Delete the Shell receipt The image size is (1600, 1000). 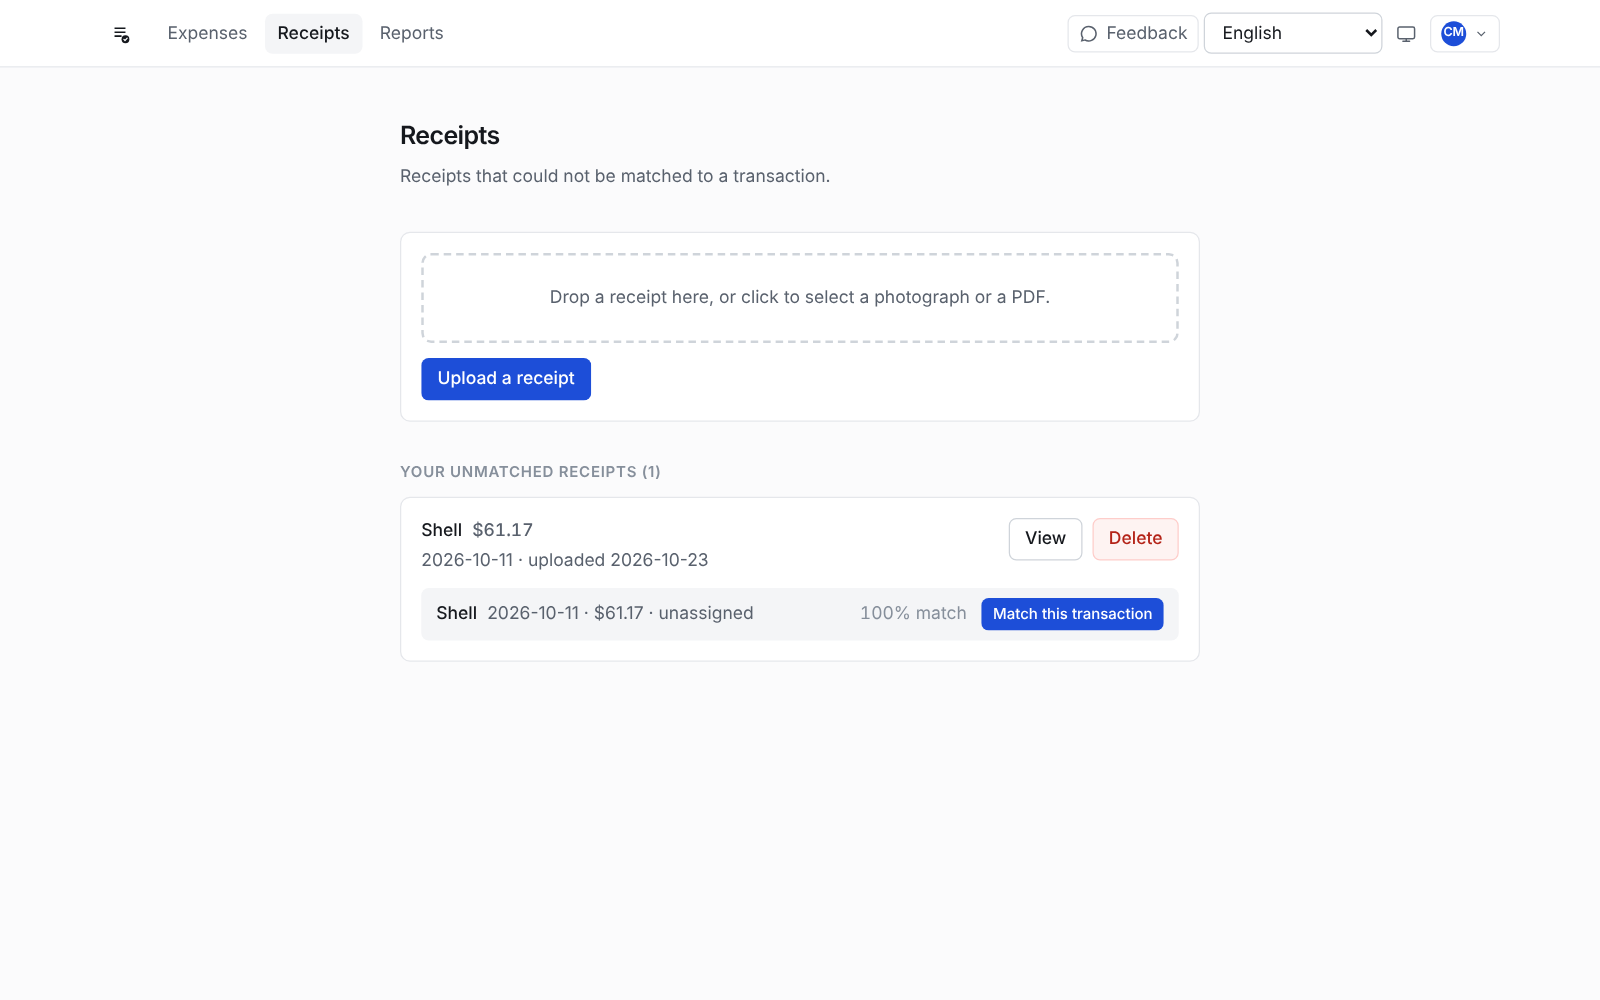click(x=1135, y=539)
